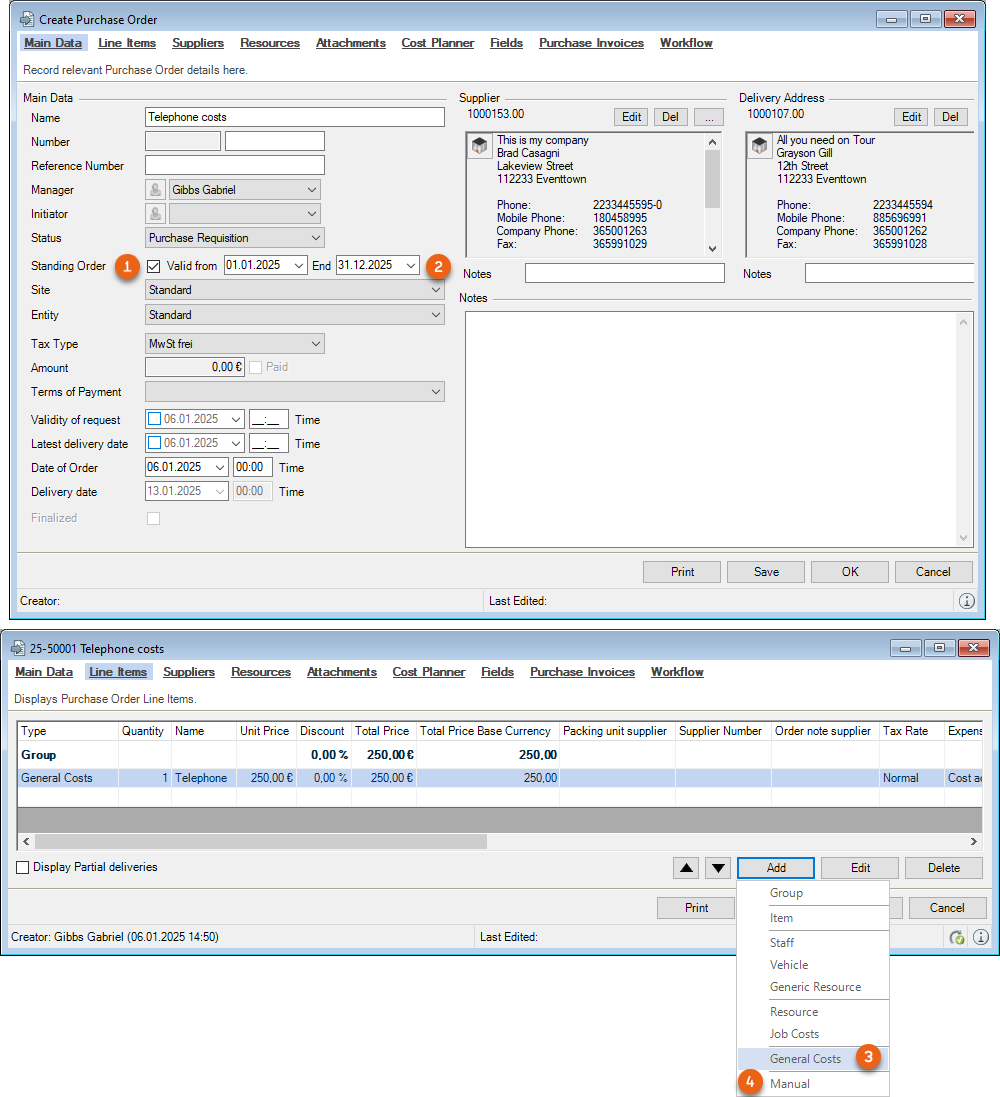Click the Supplier company building icon

tap(479, 147)
